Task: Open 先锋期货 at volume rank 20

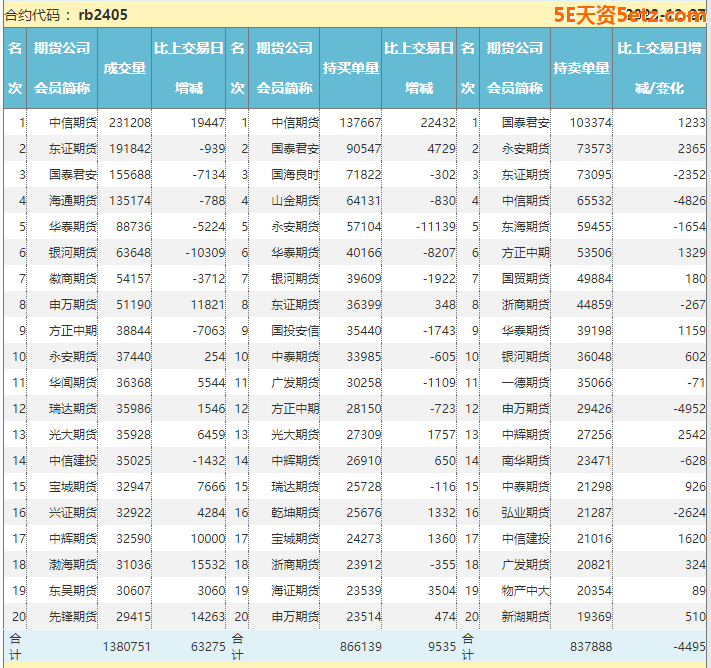Action: click(73, 617)
